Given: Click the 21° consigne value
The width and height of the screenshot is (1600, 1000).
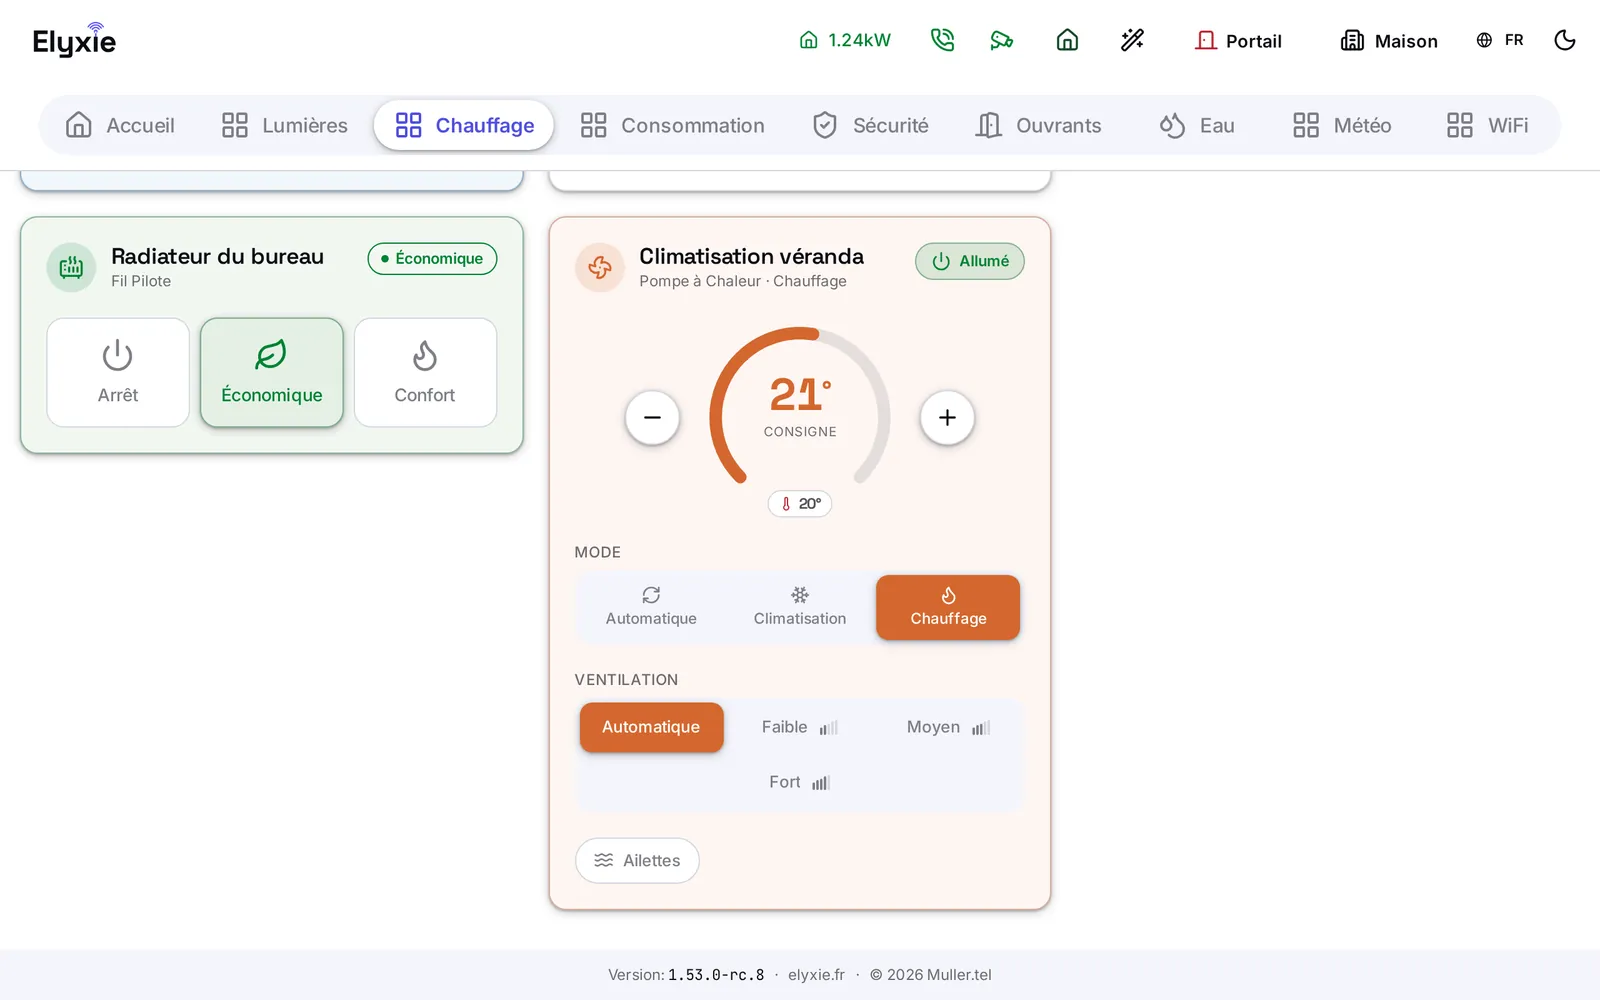Looking at the screenshot, I should tap(800, 395).
